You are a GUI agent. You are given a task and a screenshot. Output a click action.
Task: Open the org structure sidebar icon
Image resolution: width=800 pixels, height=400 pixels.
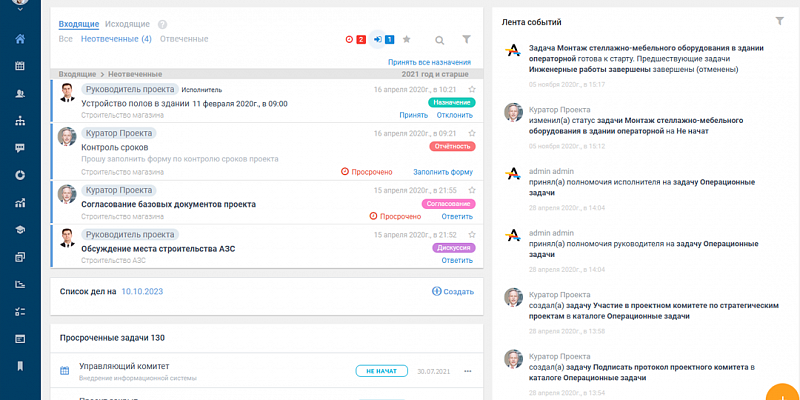click(20, 121)
